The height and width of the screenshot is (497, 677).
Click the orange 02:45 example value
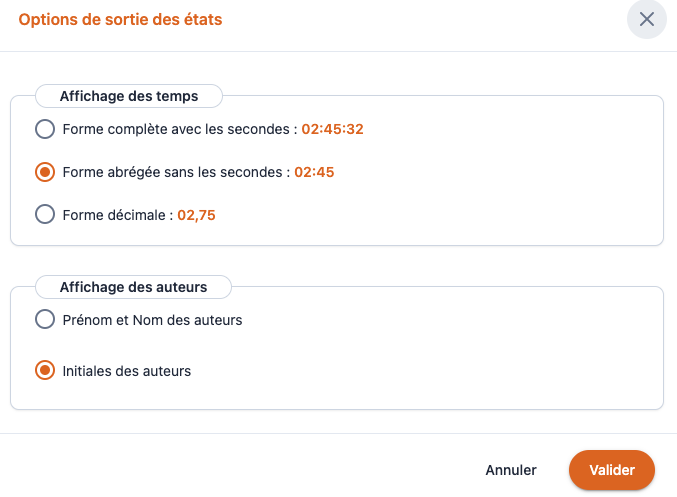click(314, 172)
